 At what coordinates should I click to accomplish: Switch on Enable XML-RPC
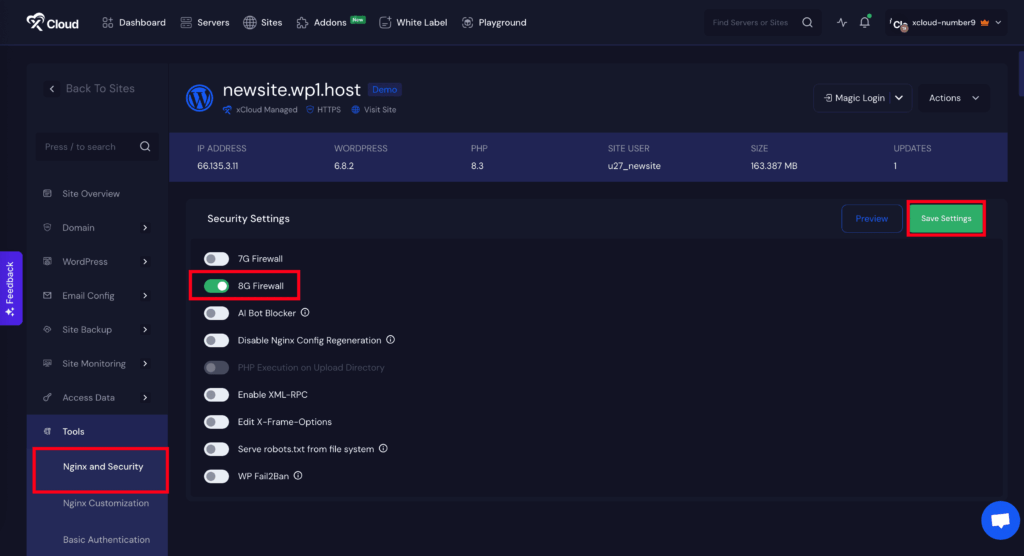216,395
